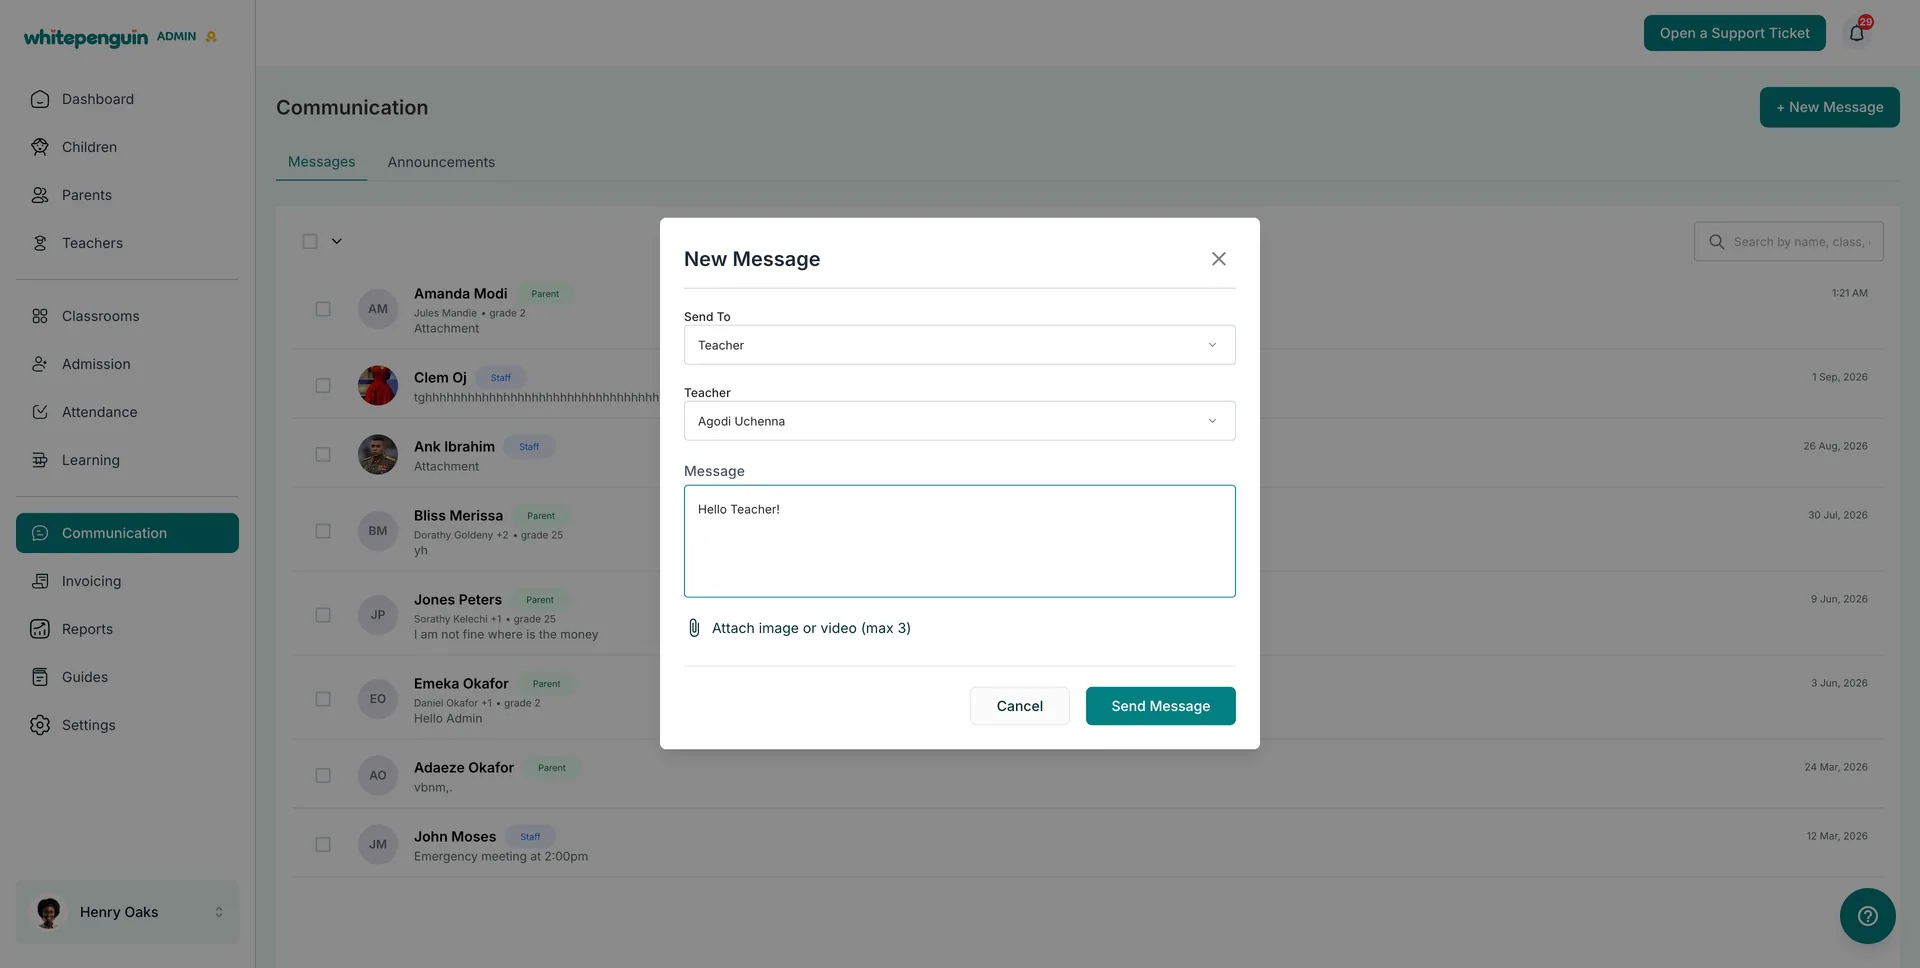Click in the Message text area

pos(959,541)
